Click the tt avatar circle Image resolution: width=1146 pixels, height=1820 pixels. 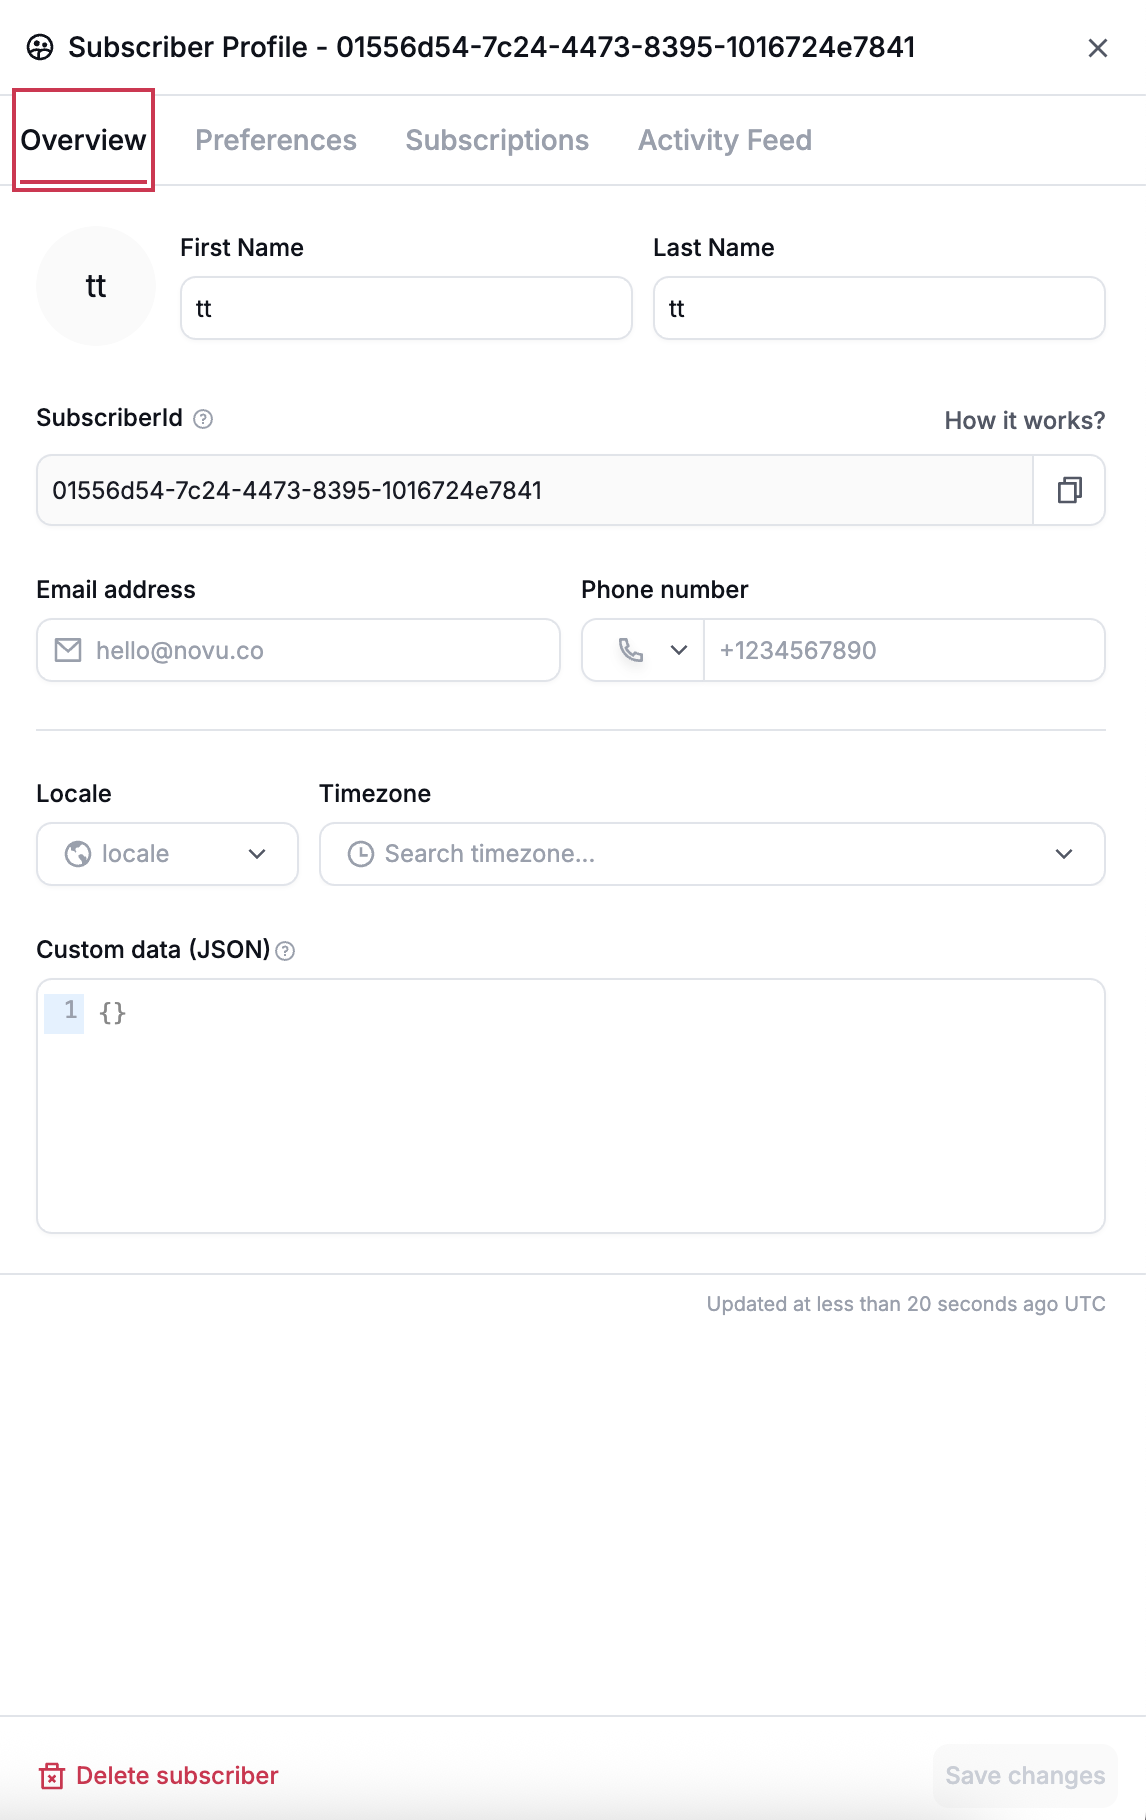(96, 286)
